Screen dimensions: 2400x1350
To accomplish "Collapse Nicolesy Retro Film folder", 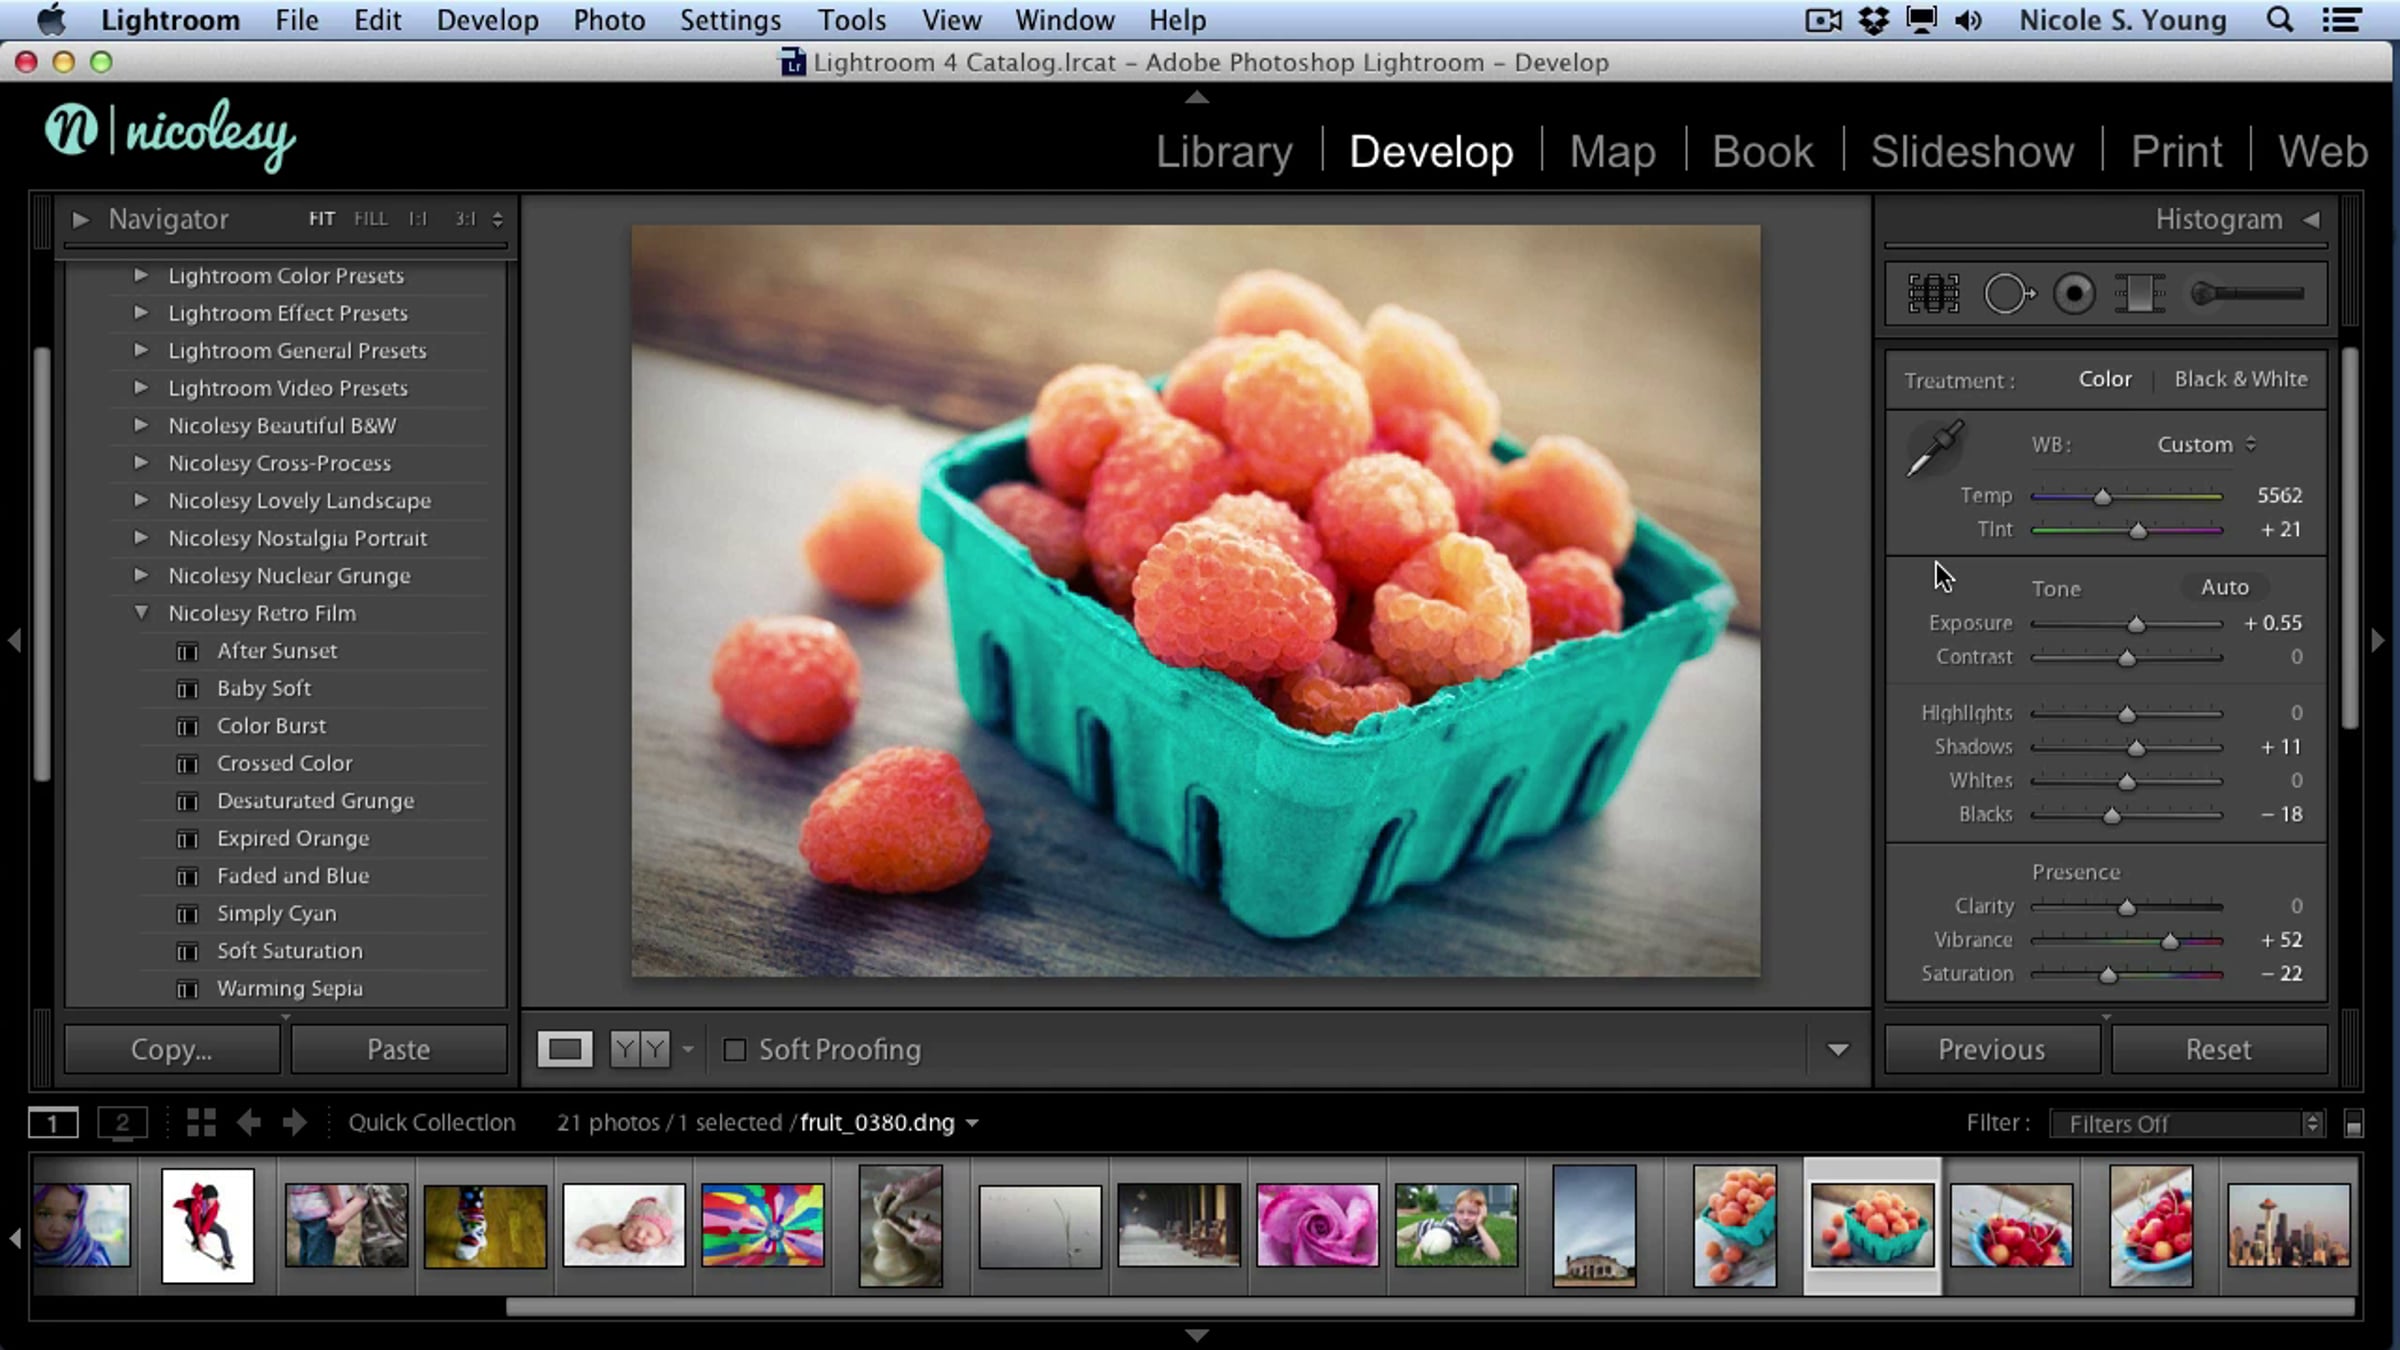I will pos(141,612).
